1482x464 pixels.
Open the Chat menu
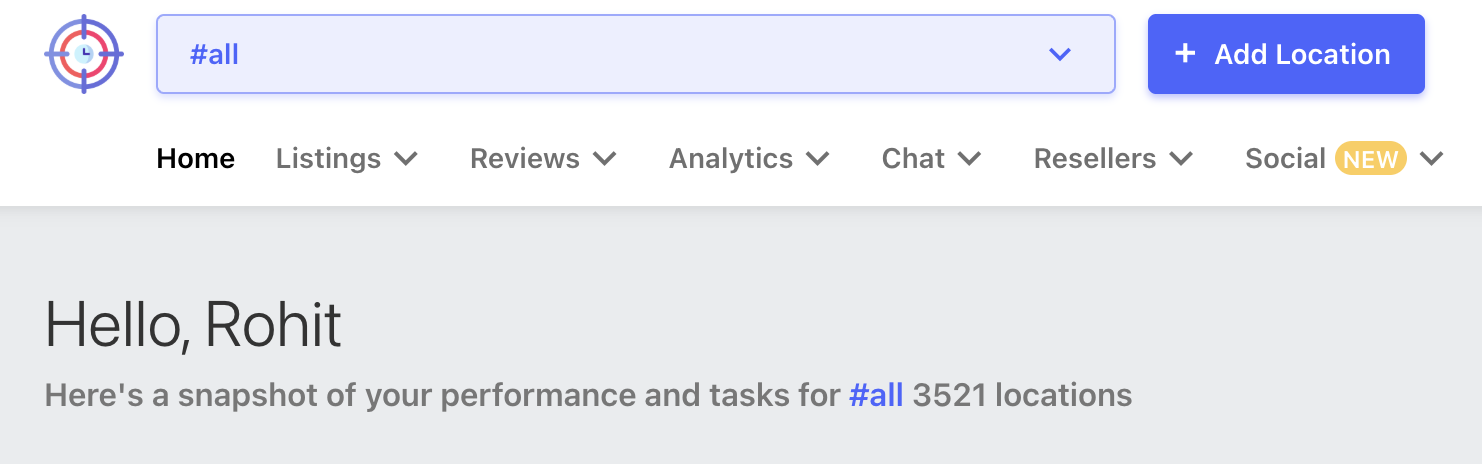click(x=913, y=159)
